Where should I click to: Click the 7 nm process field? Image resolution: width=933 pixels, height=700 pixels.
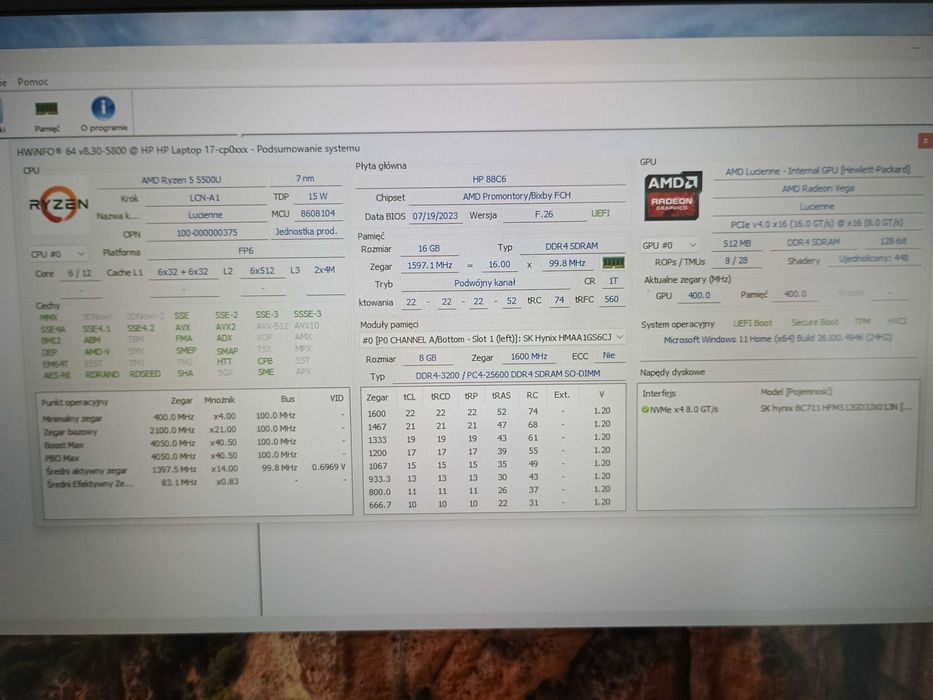pos(305,179)
